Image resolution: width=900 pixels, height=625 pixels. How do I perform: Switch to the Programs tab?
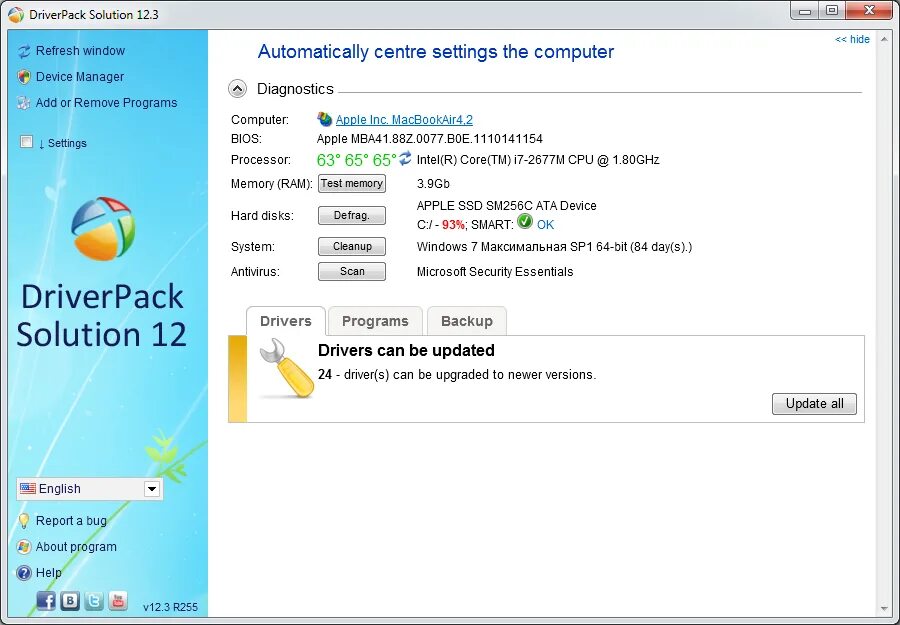(x=375, y=321)
